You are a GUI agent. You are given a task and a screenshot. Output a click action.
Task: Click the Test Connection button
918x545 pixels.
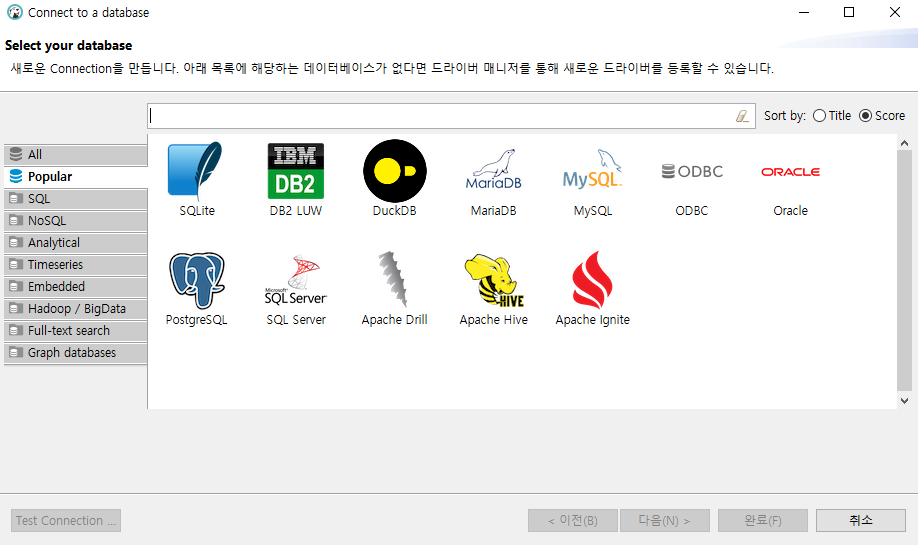(66, 520)
